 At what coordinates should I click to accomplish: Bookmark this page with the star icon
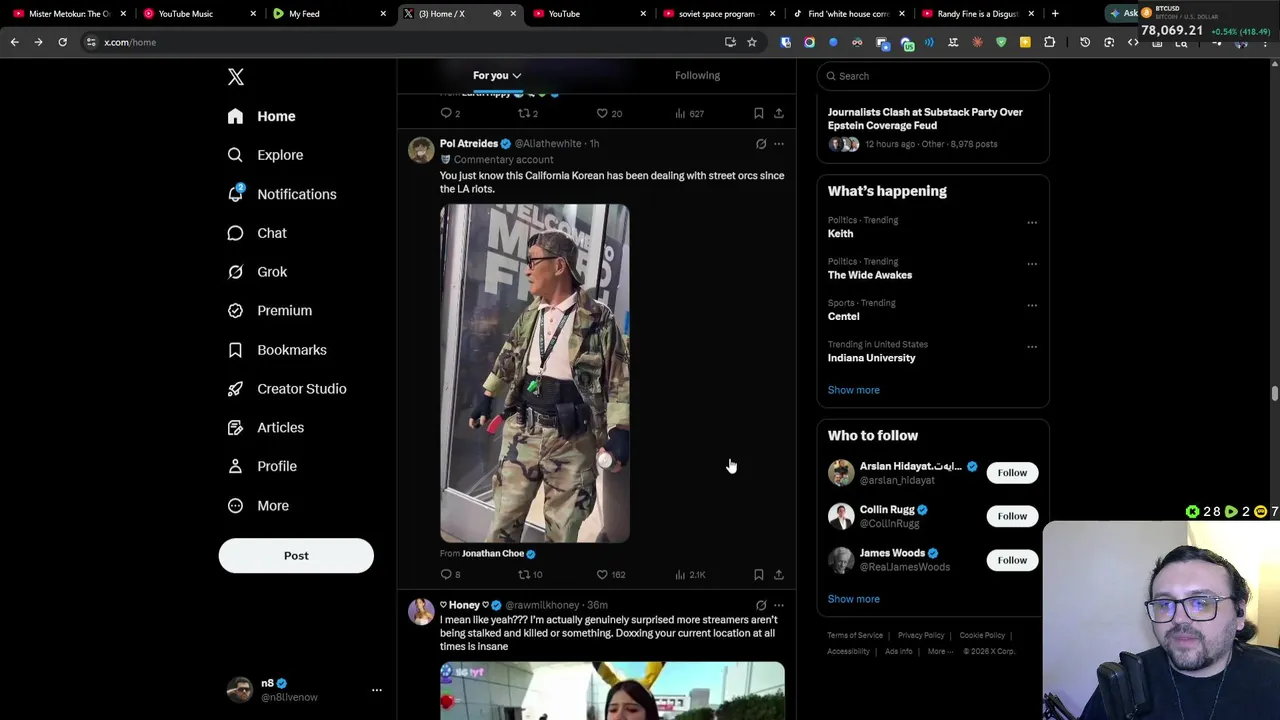752,42
